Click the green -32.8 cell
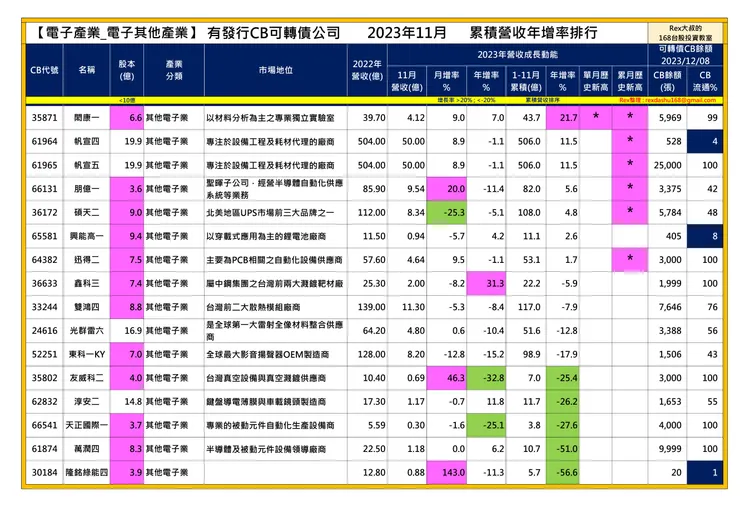 click(486, 378)
